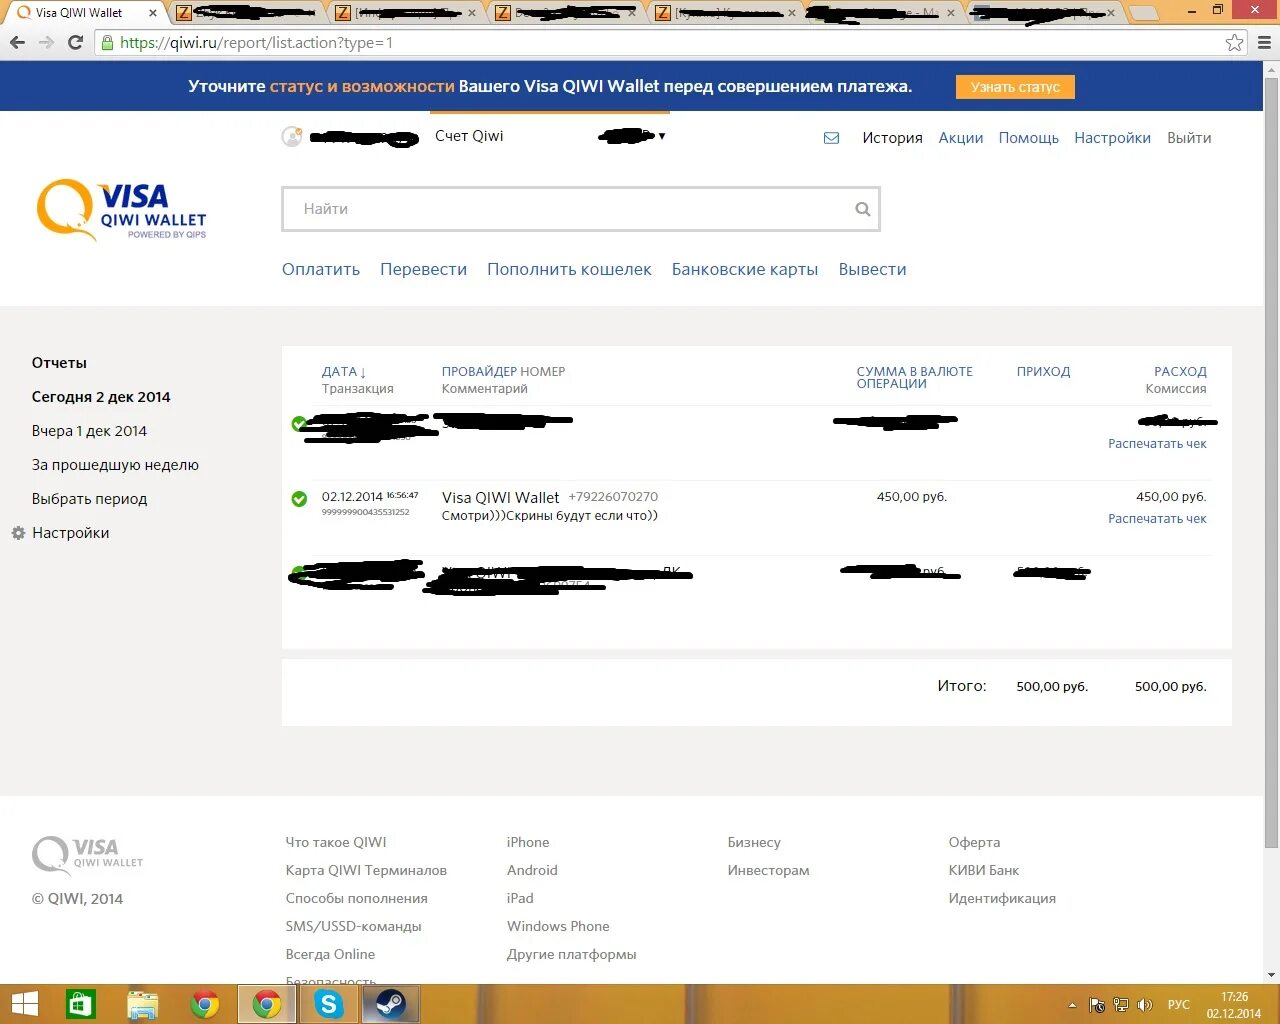This screenshot has height=1024, width=1280.
Task: Click the volume speaker tray icon
Action: 1145,1005
